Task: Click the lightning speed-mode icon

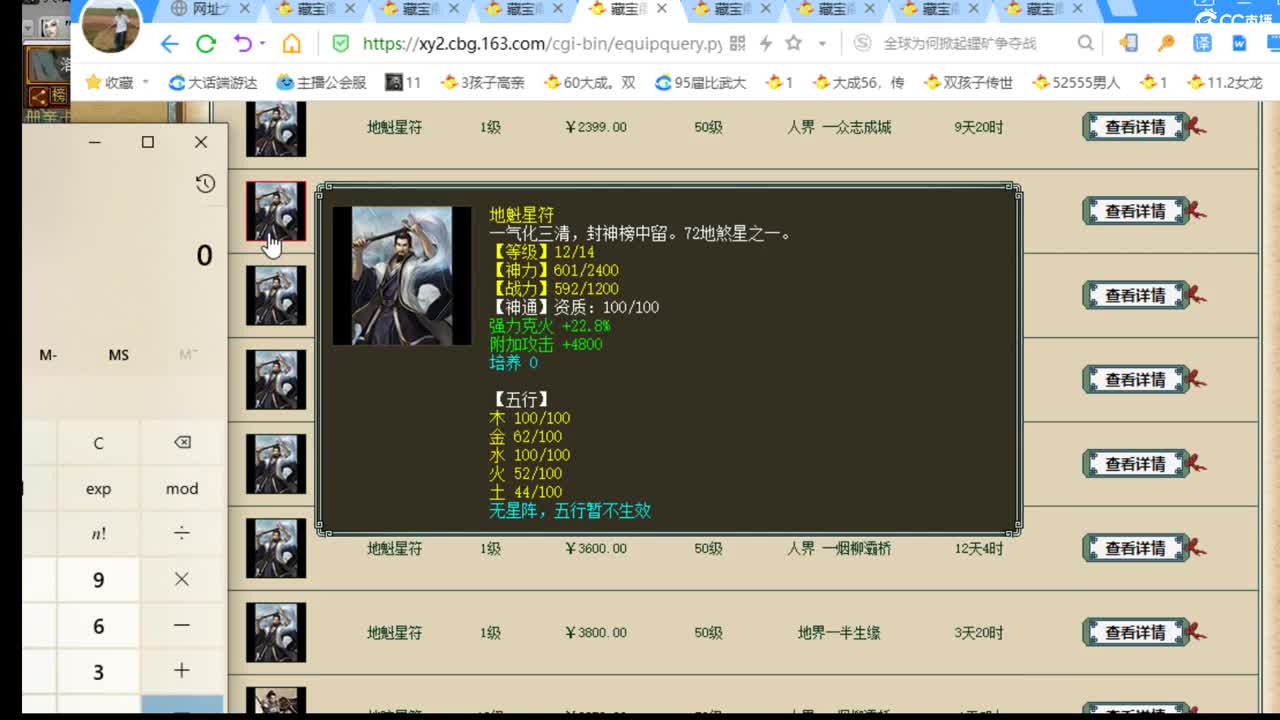Action: 766,44
